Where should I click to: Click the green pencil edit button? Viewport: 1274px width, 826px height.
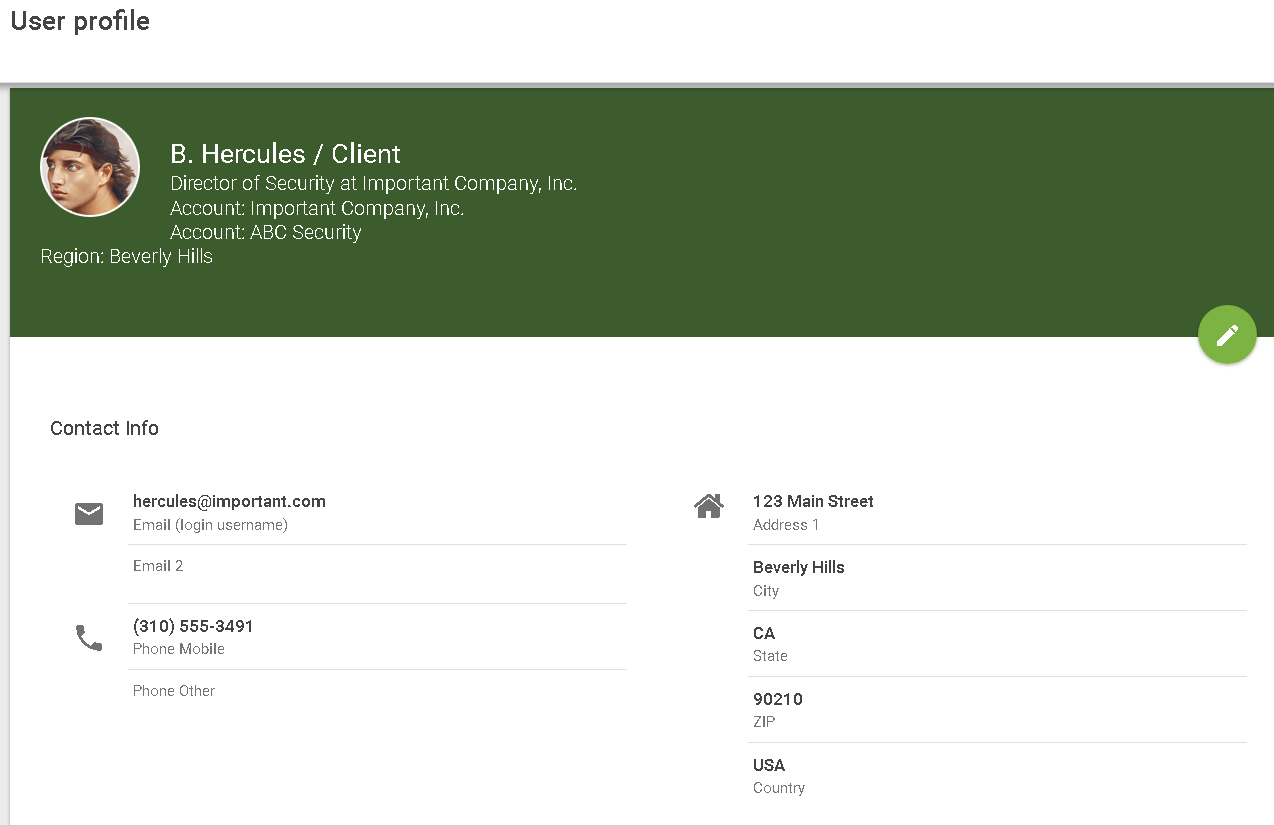point(1227,335)
